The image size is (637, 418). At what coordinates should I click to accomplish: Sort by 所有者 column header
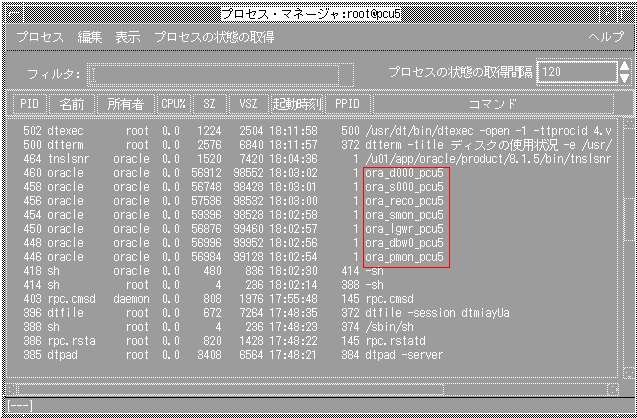click(126, 104)
